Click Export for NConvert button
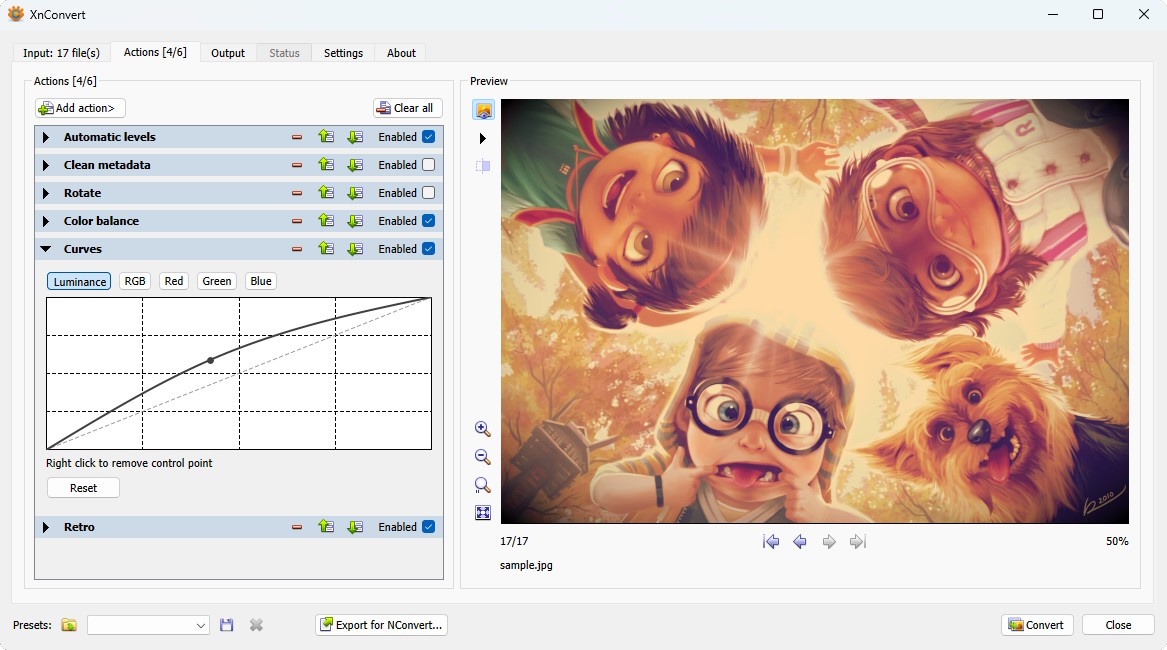The image size is (1167, 650). click(x=381, y=625)
